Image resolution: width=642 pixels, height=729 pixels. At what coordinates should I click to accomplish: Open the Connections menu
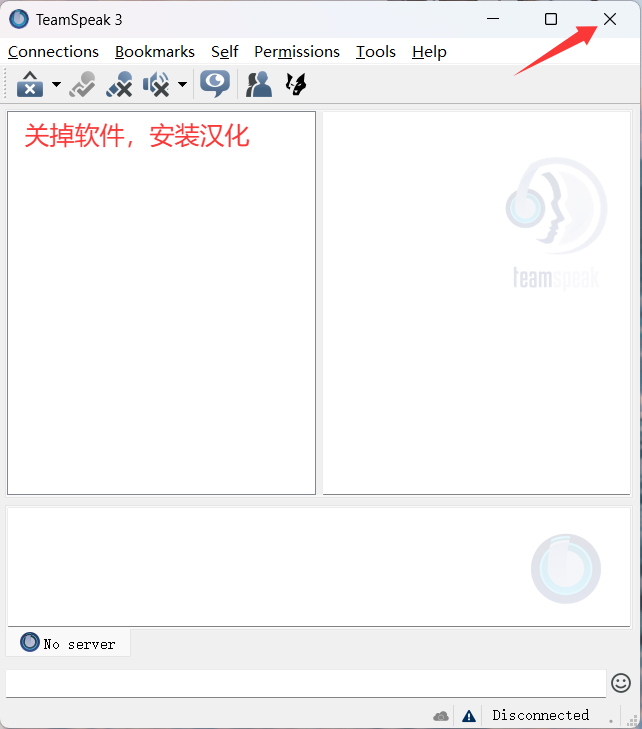click(53, 52)
